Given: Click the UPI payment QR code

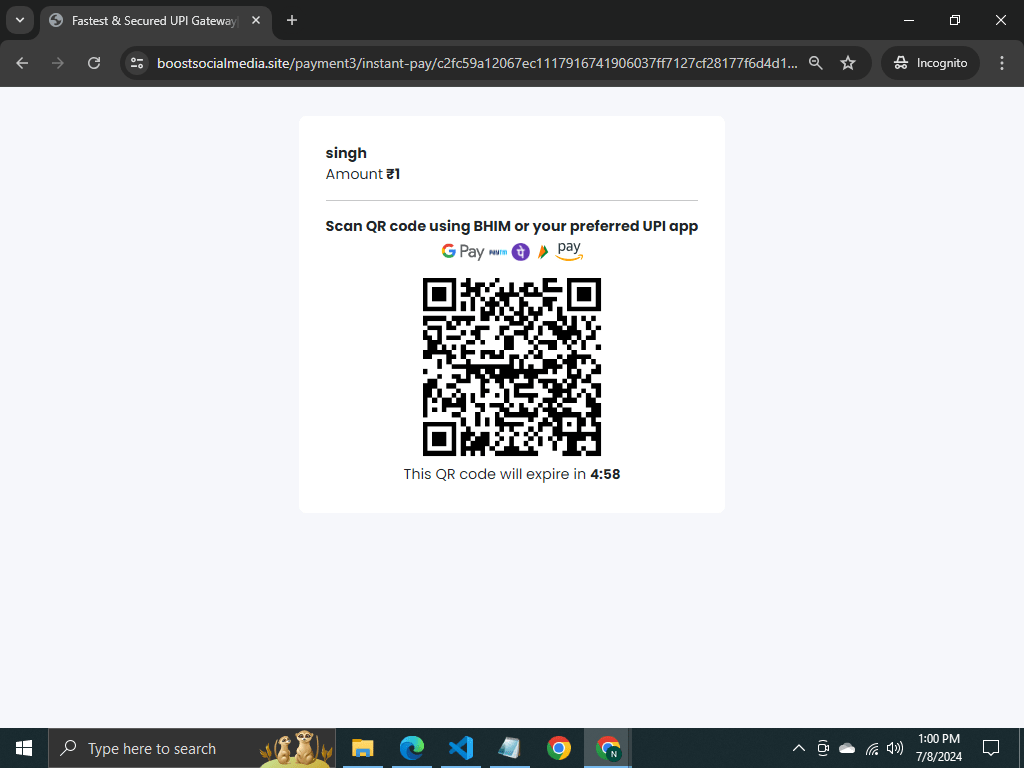Looking at the screenshot, I should point(512,367).
